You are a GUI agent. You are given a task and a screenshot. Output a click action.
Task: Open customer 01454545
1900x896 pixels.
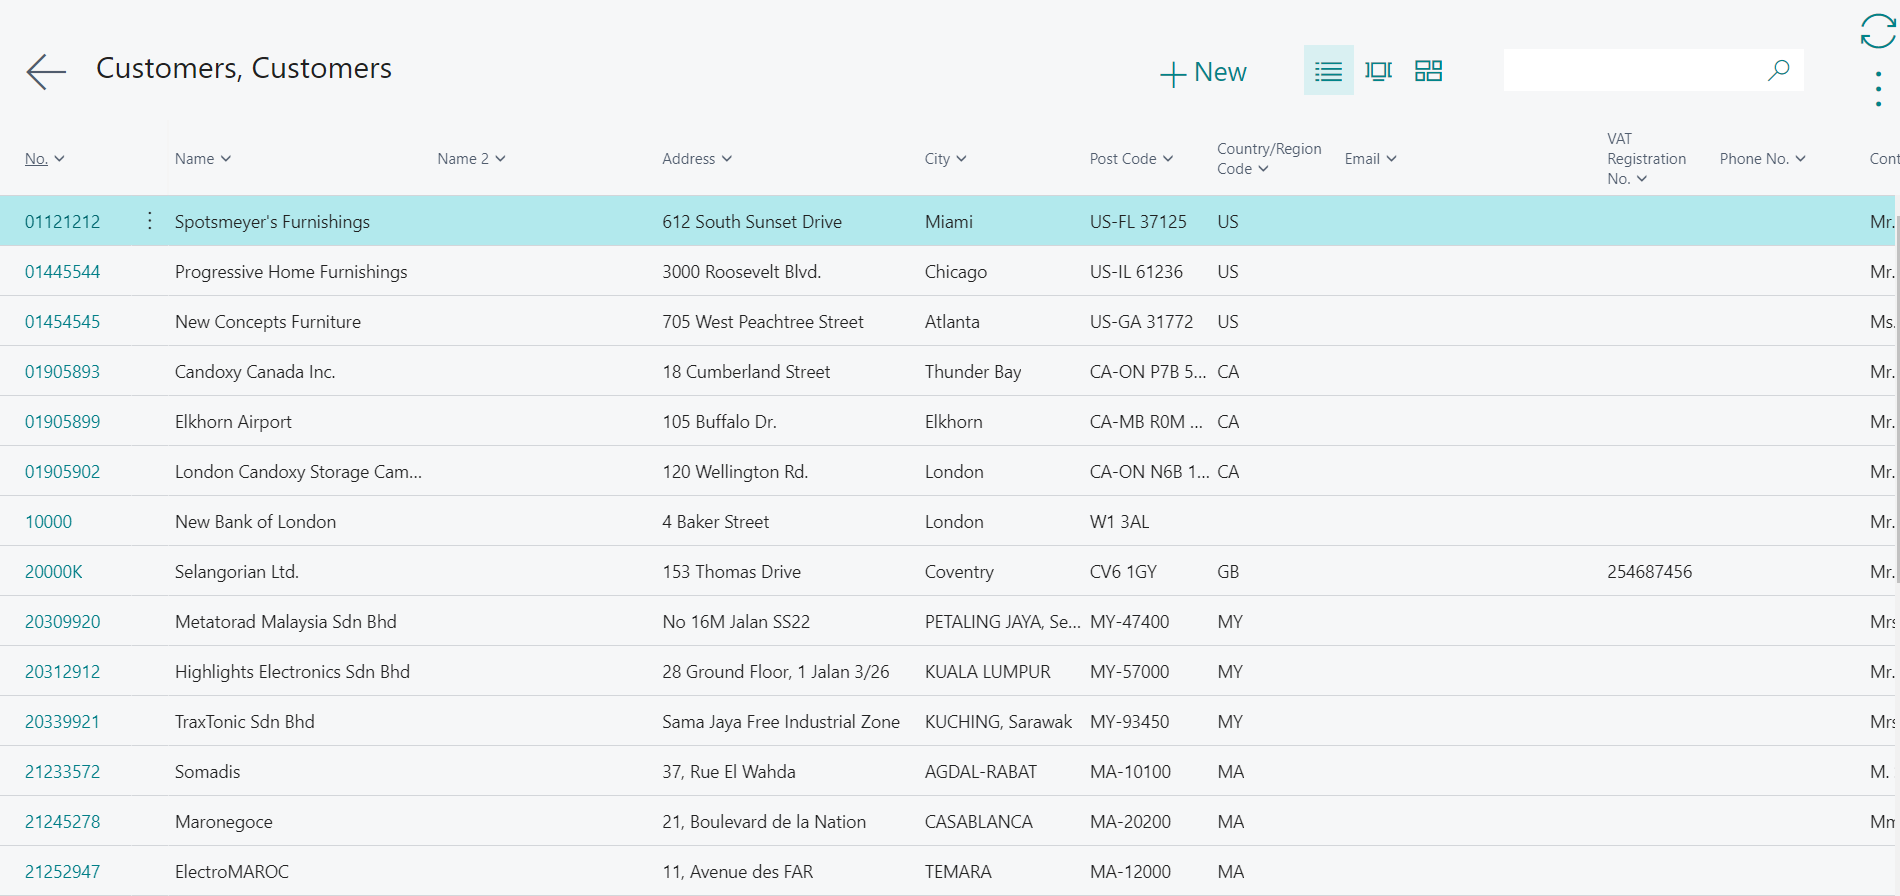[x=62, y=322]
